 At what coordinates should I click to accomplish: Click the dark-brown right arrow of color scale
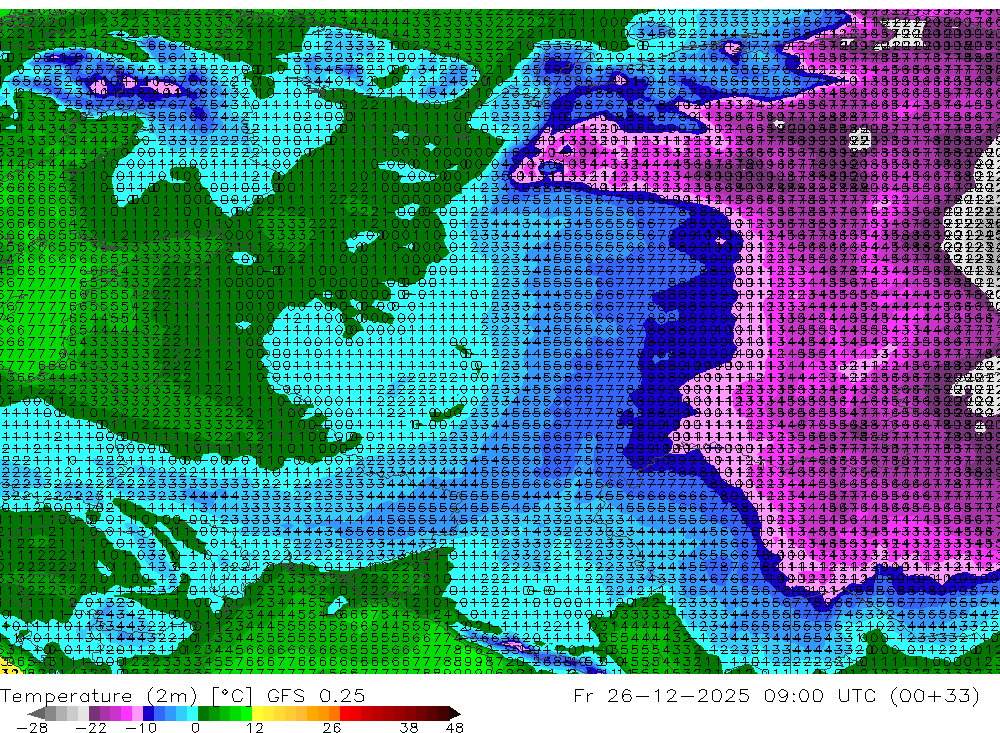point(454,713)
